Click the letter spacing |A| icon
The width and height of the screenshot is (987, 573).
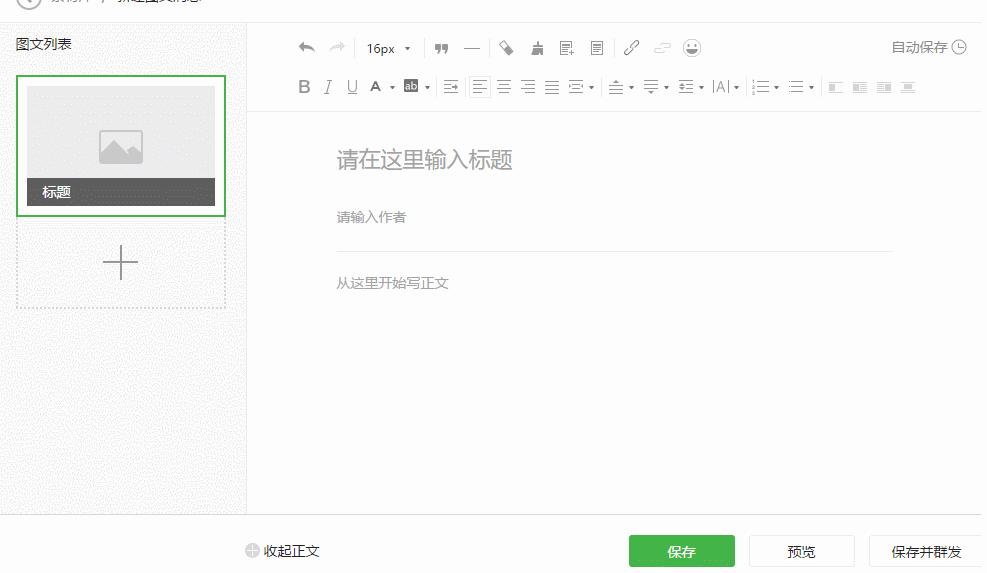click(x=721, y=87)
